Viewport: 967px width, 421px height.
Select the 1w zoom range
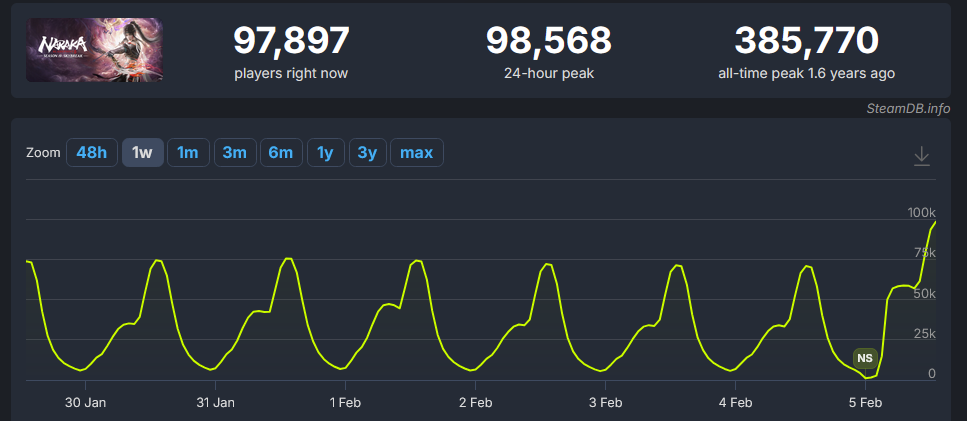tap(142, 152)
